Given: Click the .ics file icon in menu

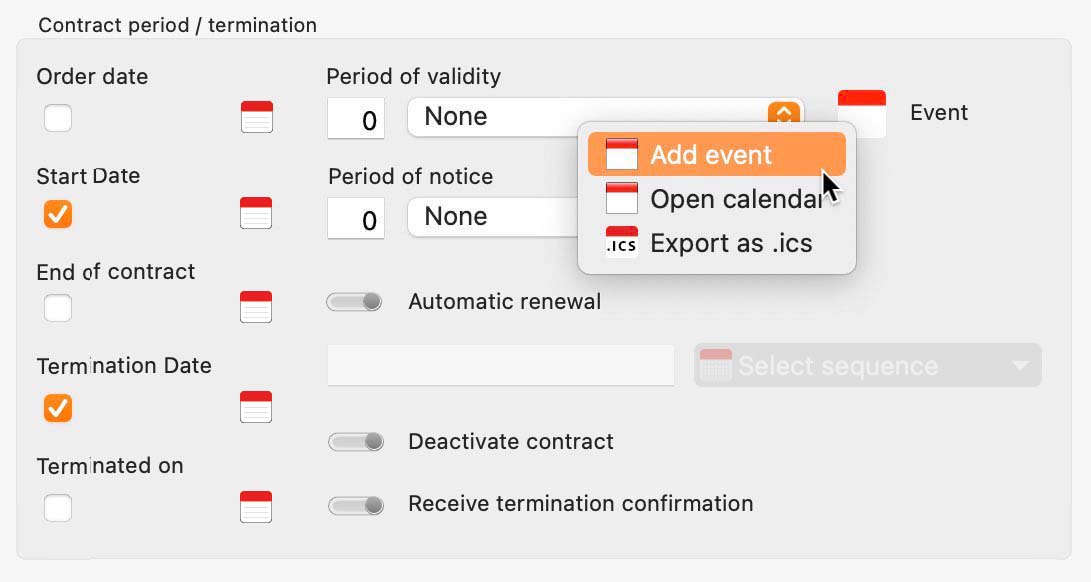Looking at the screenshot, I should pyautogui.click(x=621, y=242).
